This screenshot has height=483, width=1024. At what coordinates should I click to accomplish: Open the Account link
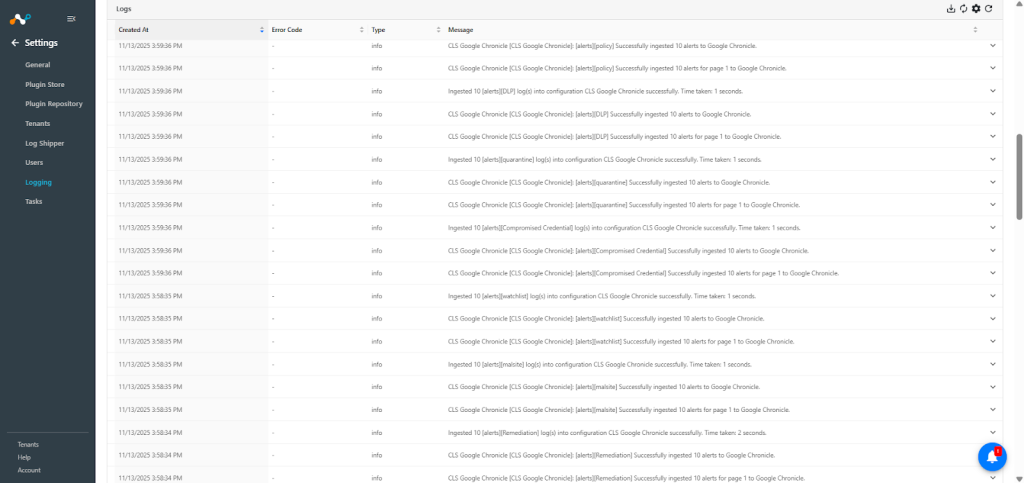29,470
